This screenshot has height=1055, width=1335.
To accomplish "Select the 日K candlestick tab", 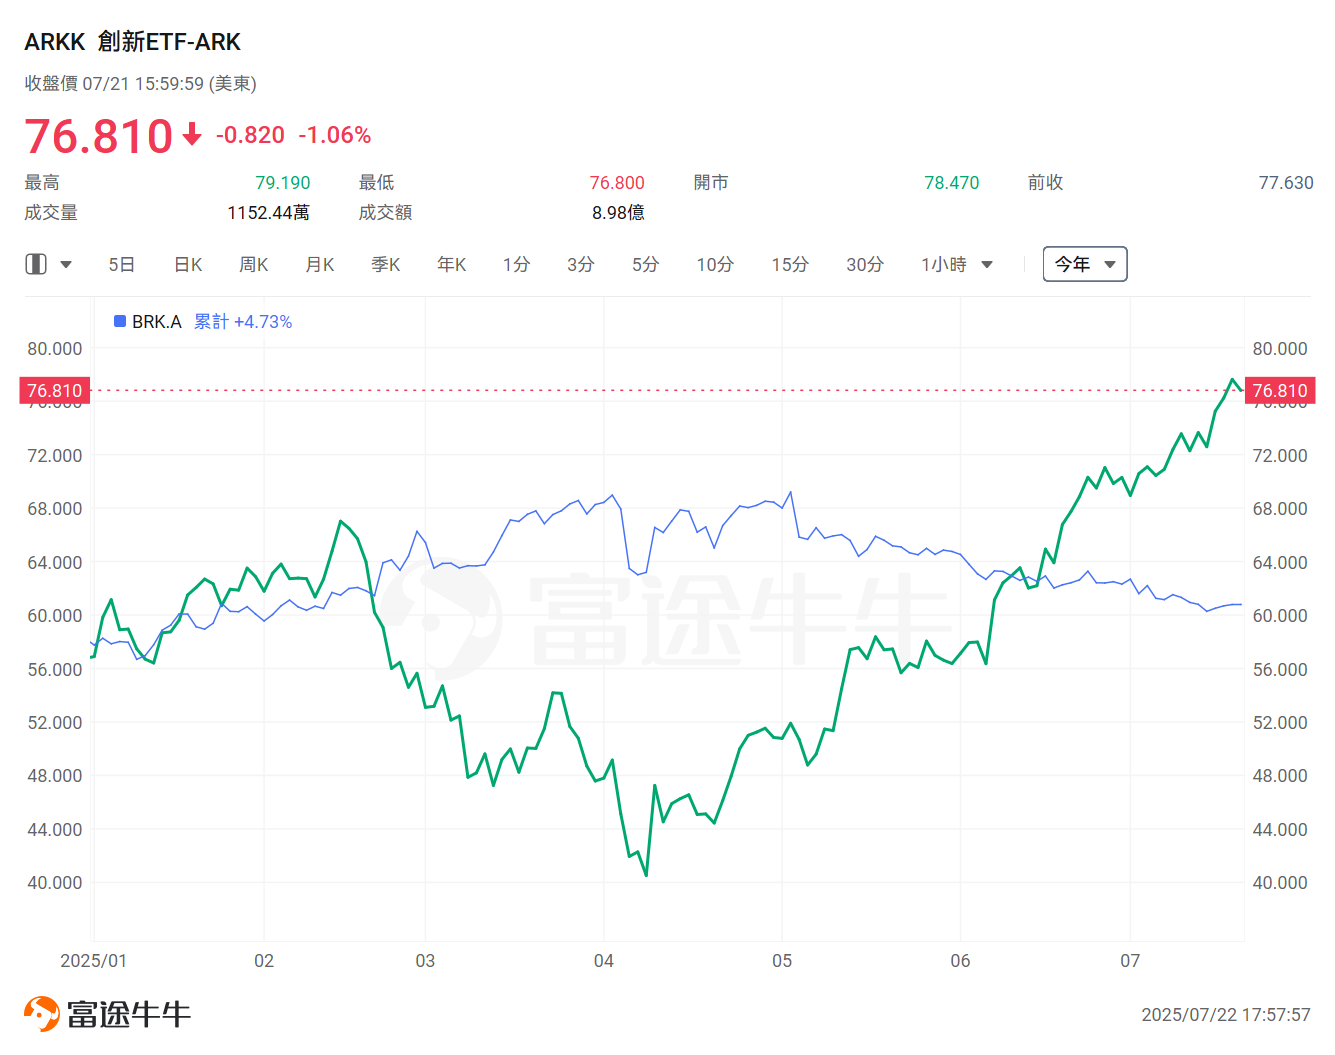I will point(188,265).
